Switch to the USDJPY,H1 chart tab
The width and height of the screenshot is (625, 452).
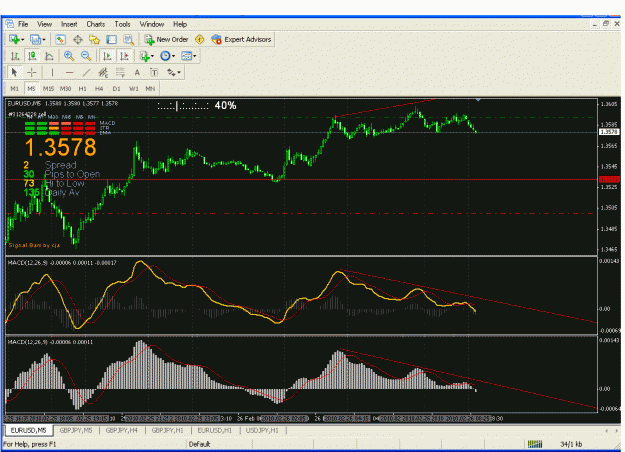[262, 430]
